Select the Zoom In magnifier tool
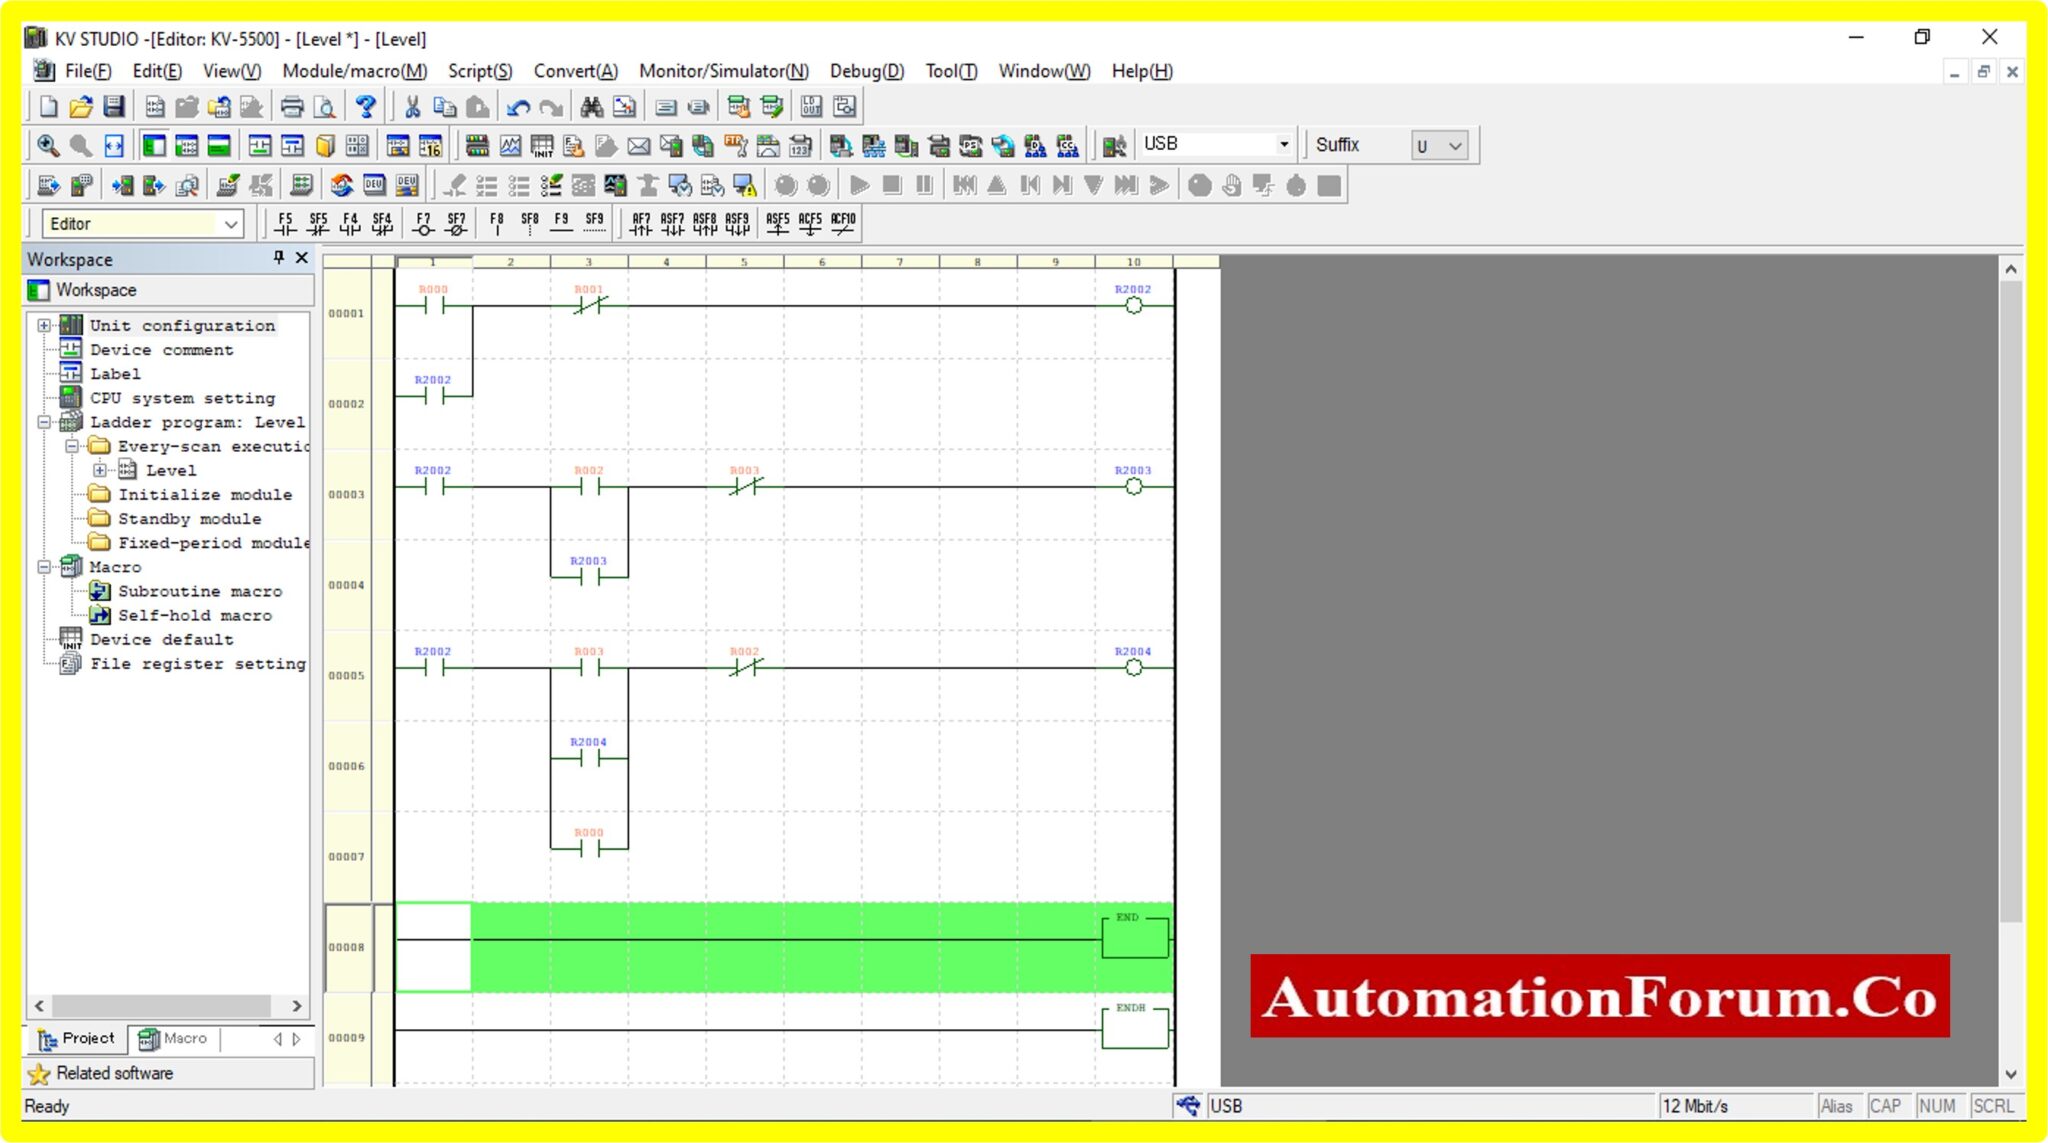The image size is (2048, 1143). (47, 144)
